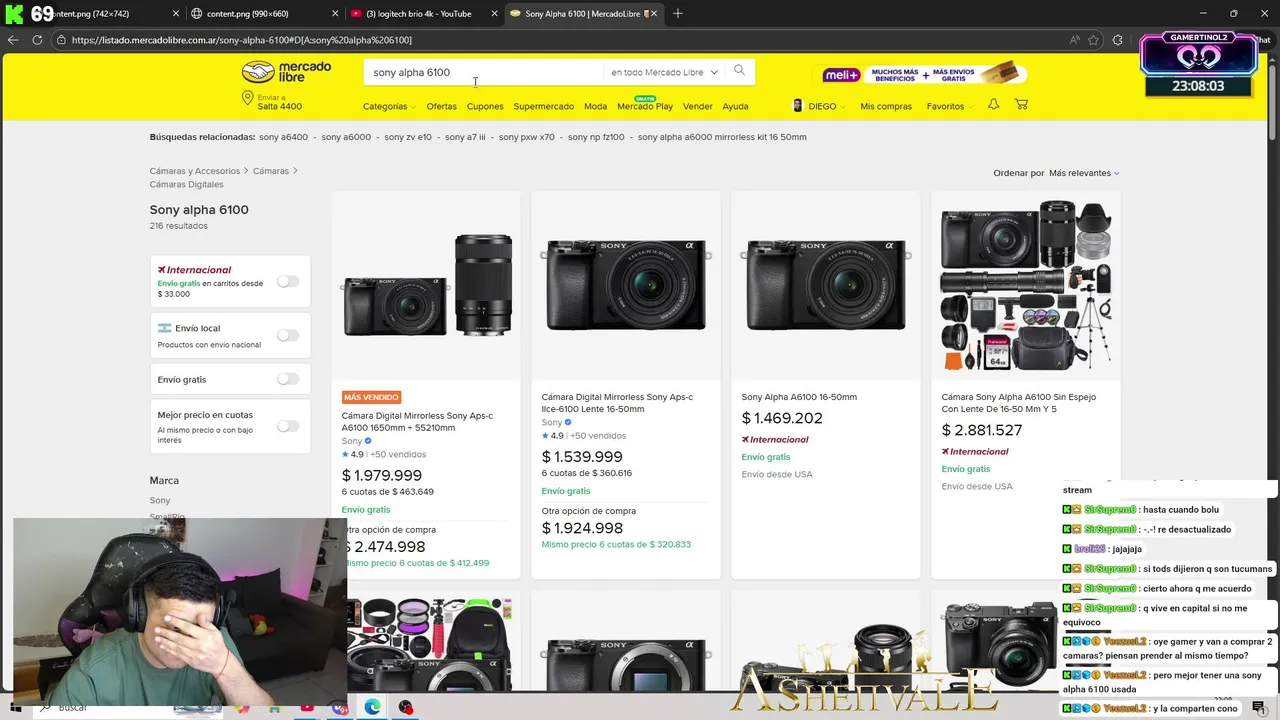Toggle the Envío local switch
This screenshot has height=720, width=1280.
288,335
